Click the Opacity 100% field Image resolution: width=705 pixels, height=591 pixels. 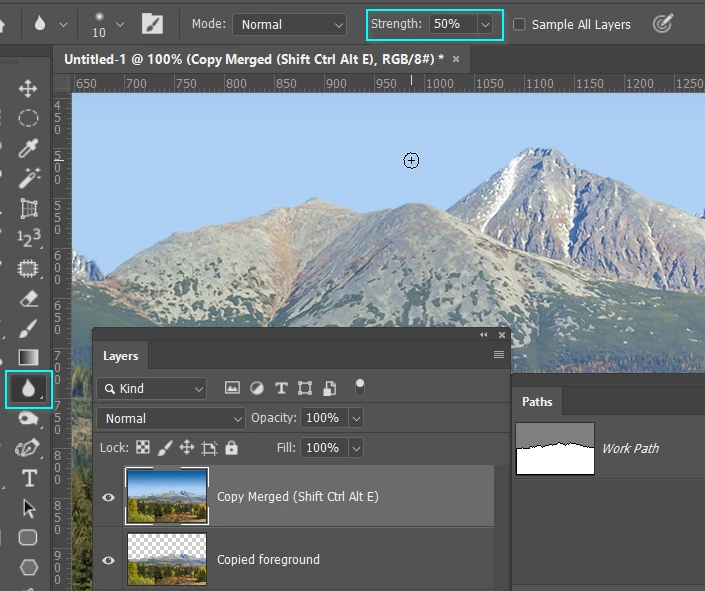[325, 418]
